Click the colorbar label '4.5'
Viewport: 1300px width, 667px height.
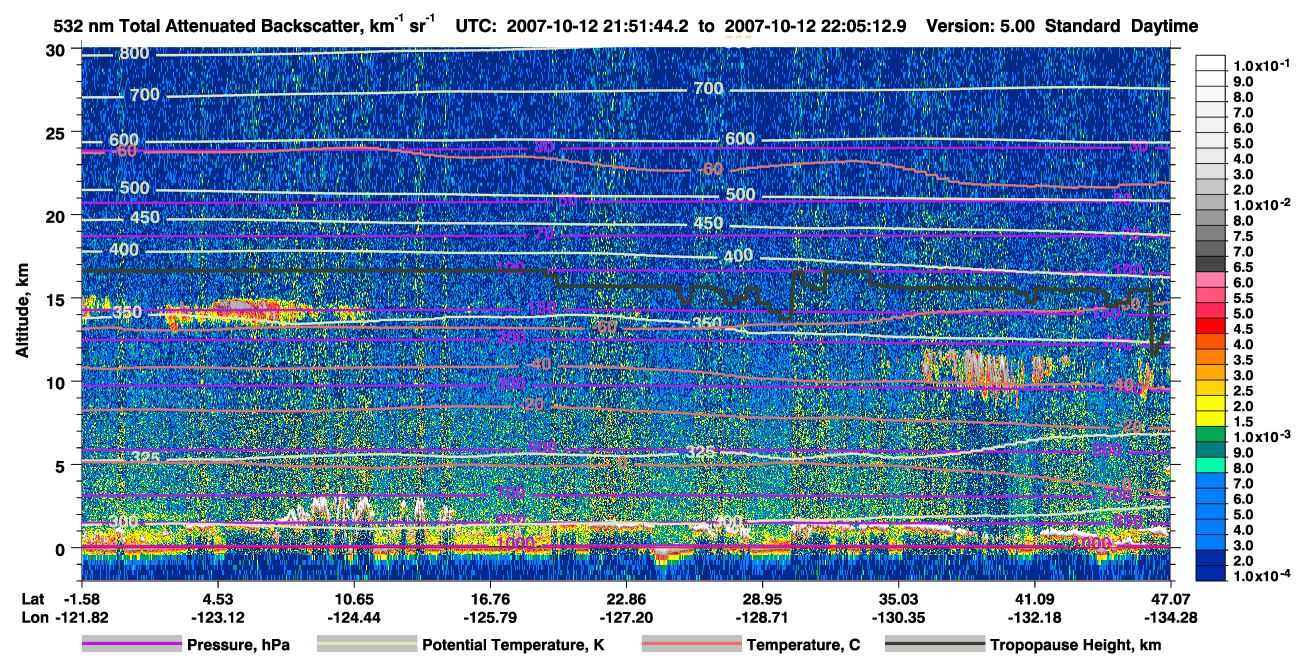(x=1244, y=329)
